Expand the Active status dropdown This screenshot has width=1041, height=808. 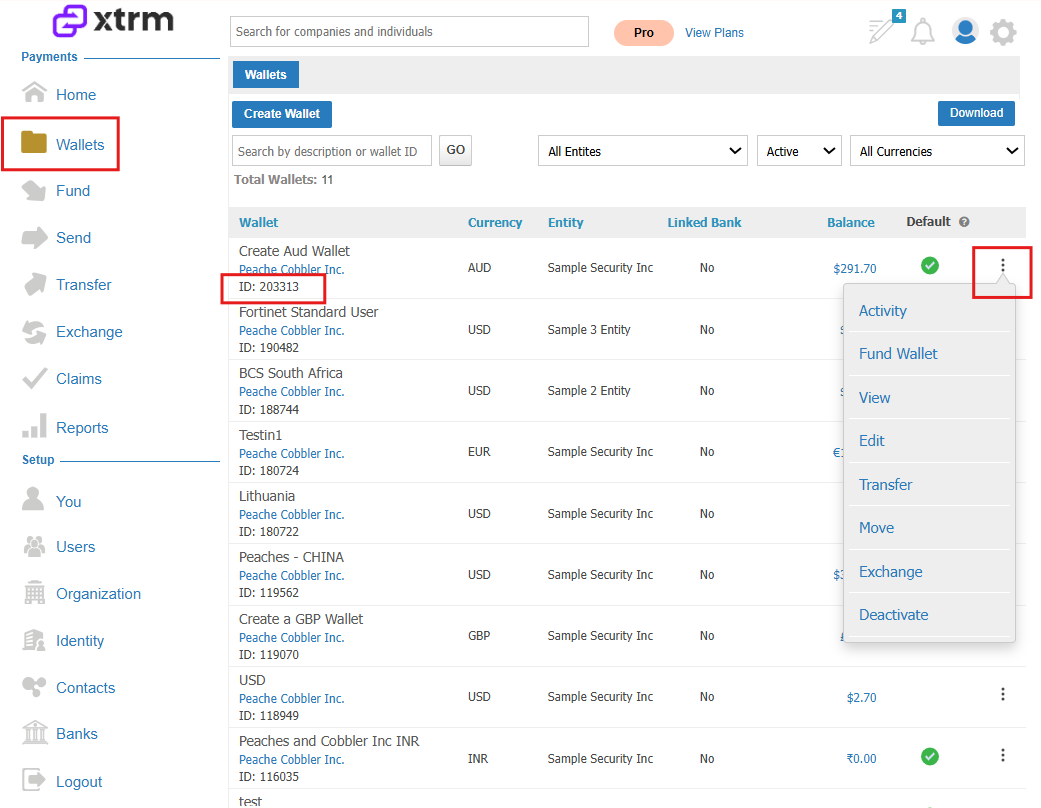799,151
